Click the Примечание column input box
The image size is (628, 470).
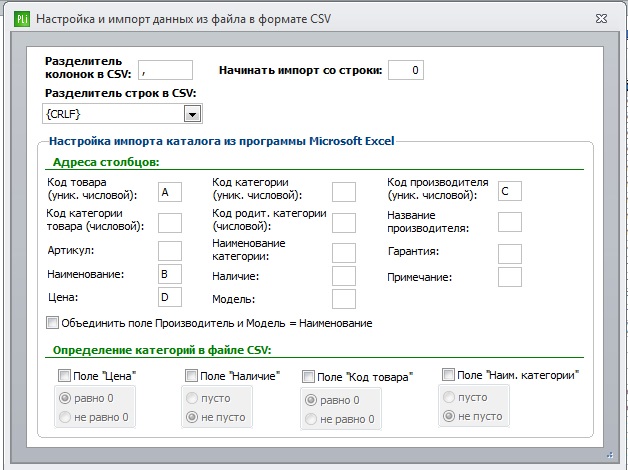pos(510,277)
